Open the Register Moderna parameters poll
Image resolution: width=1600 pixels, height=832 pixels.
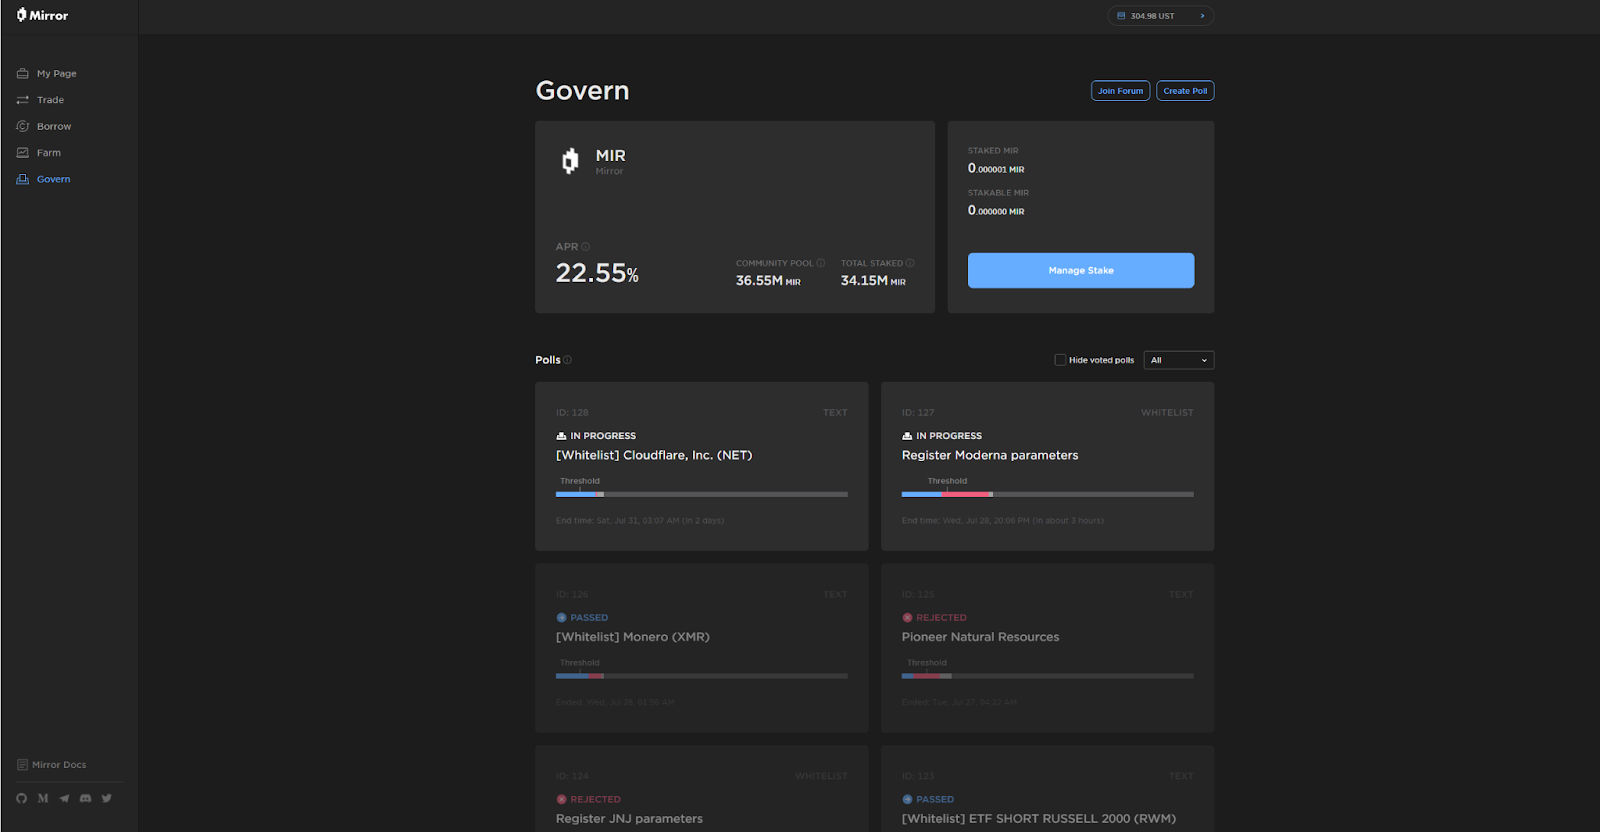tap(990, 455)
